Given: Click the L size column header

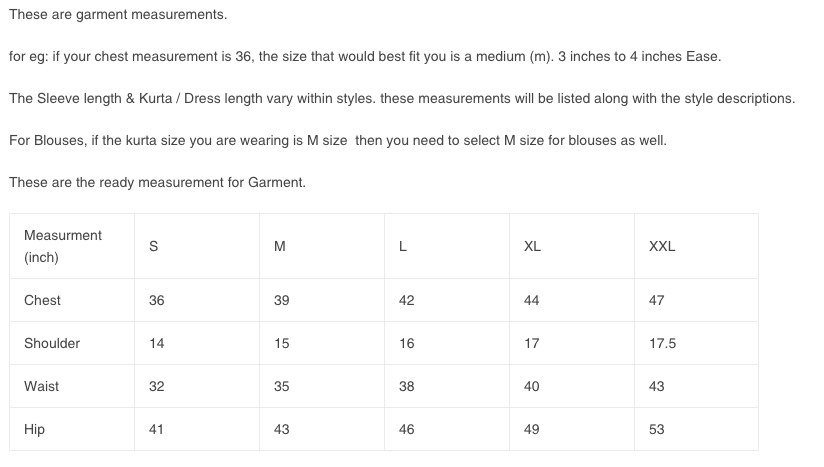Looking at the screenshot, I should [403, 246].
